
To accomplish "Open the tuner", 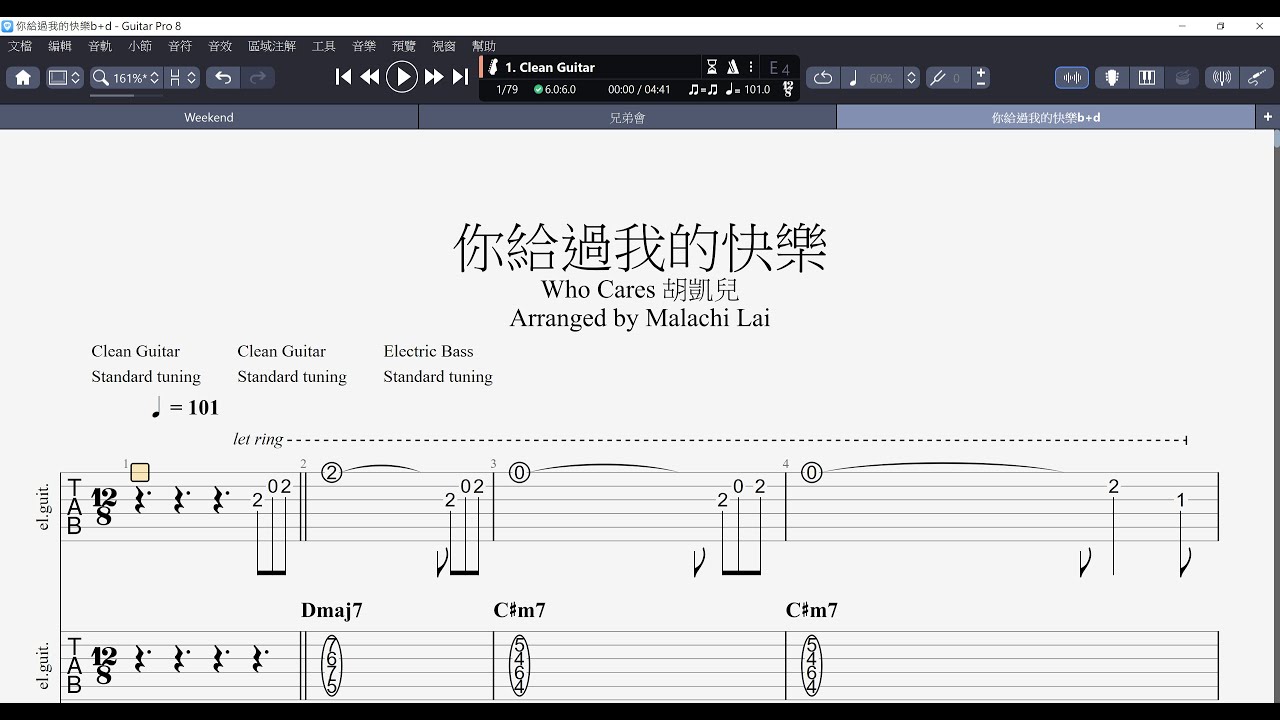I will 1221,78.
